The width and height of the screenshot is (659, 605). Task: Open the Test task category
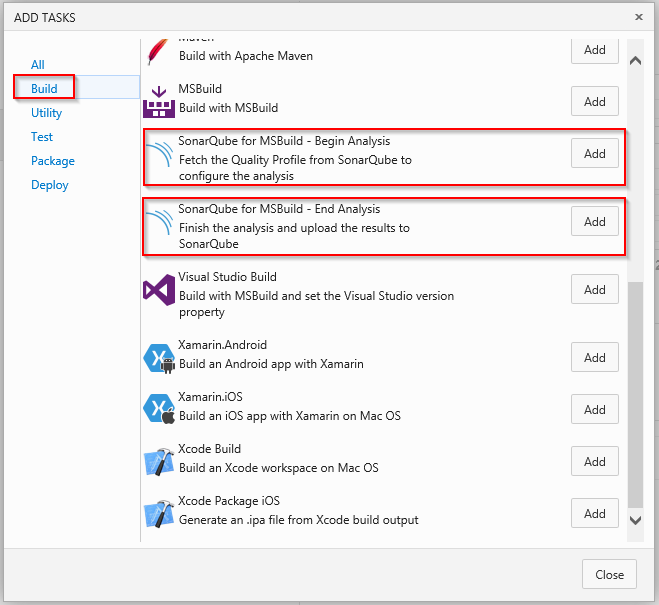42,137
